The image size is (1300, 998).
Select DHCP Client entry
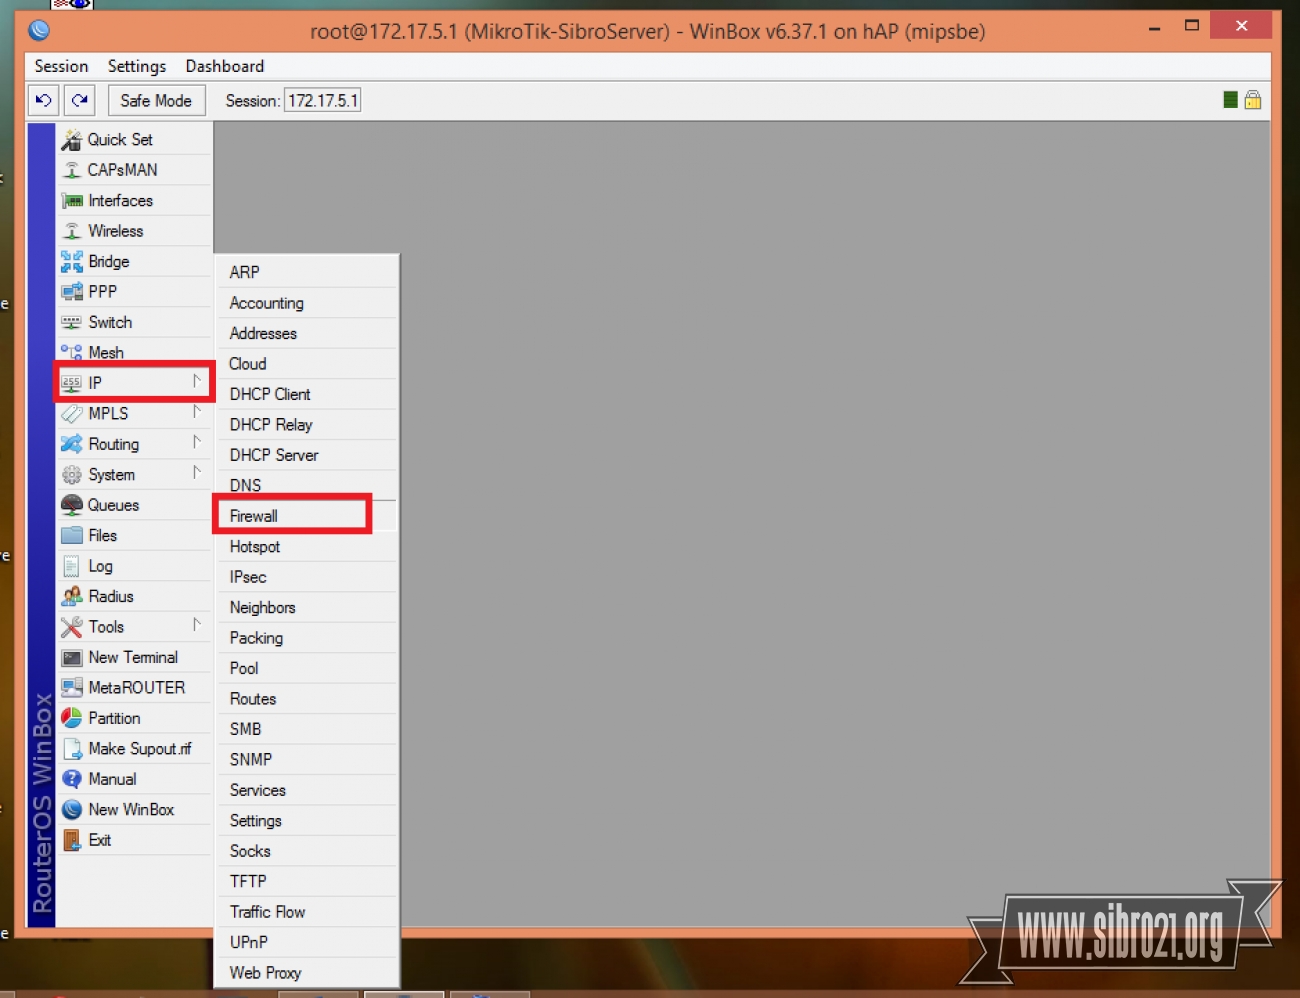click(x=307, y=394)
